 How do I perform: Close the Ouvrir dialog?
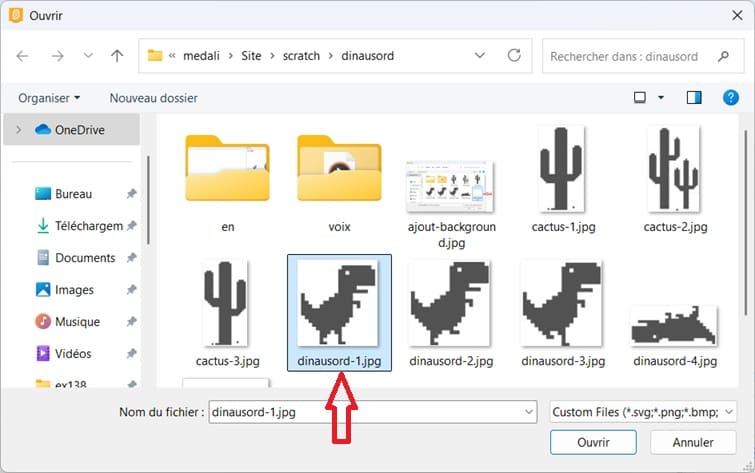(737, 15)
